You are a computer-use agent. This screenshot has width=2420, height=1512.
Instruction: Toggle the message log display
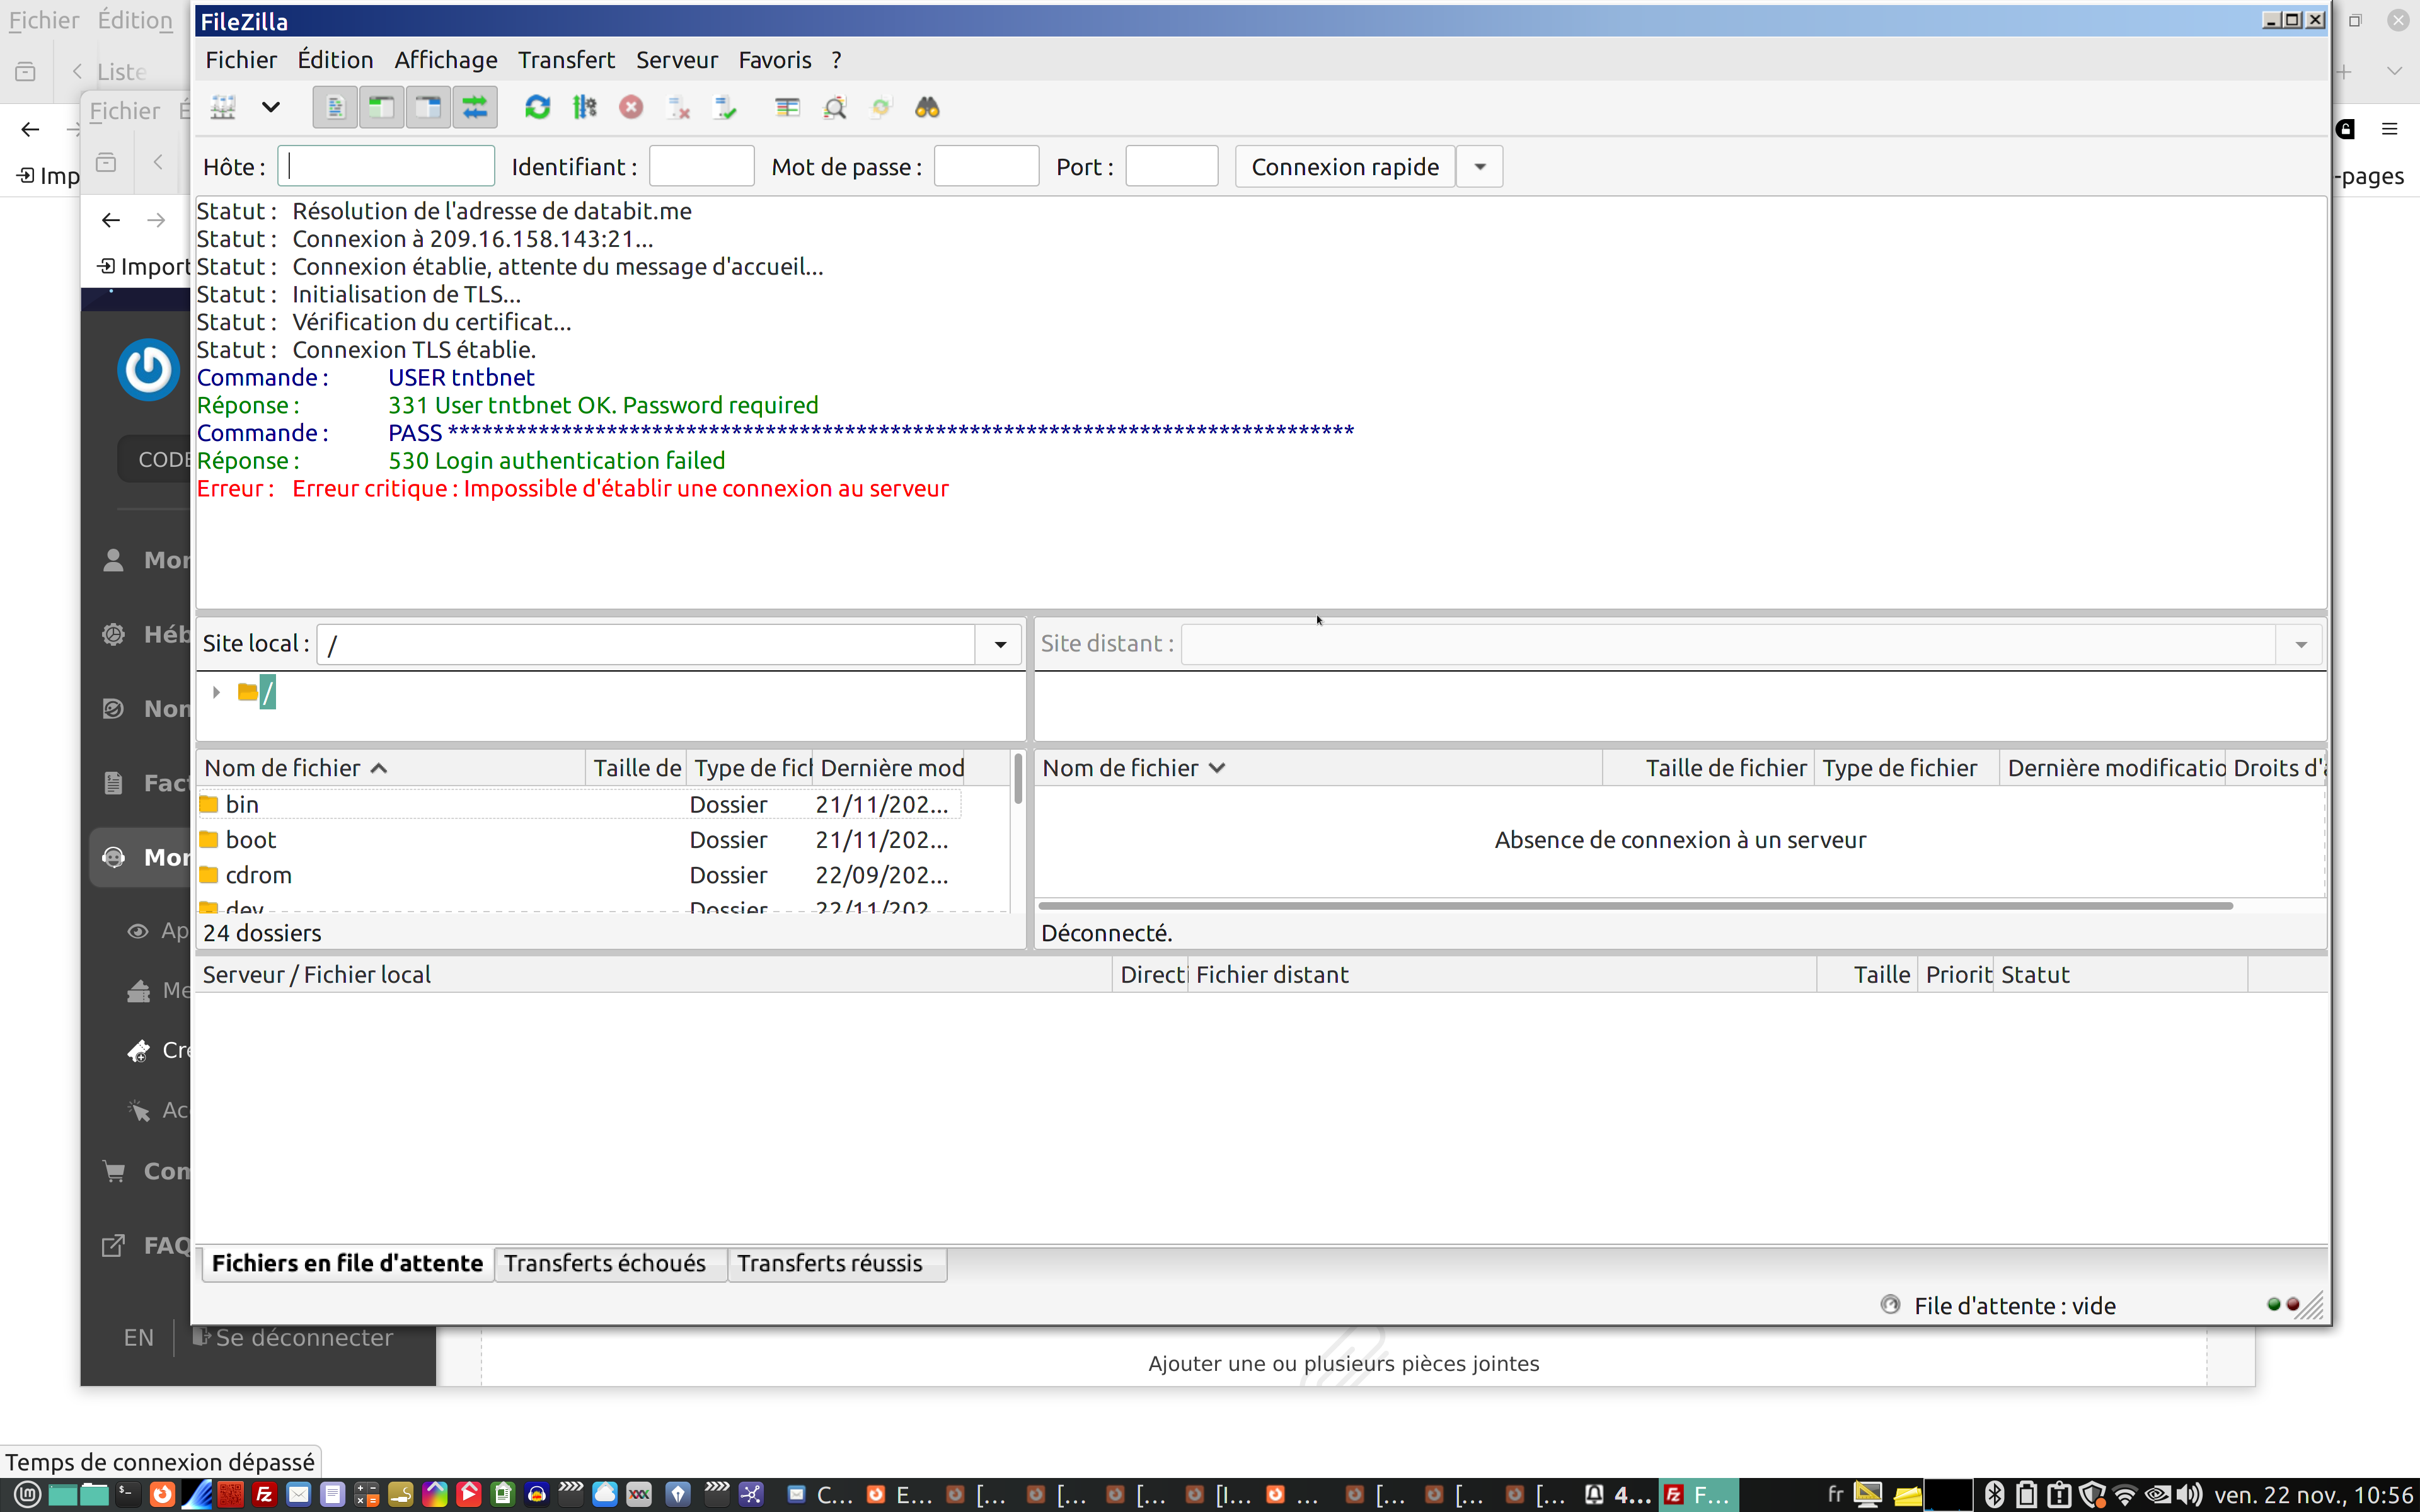coord(335,107)
